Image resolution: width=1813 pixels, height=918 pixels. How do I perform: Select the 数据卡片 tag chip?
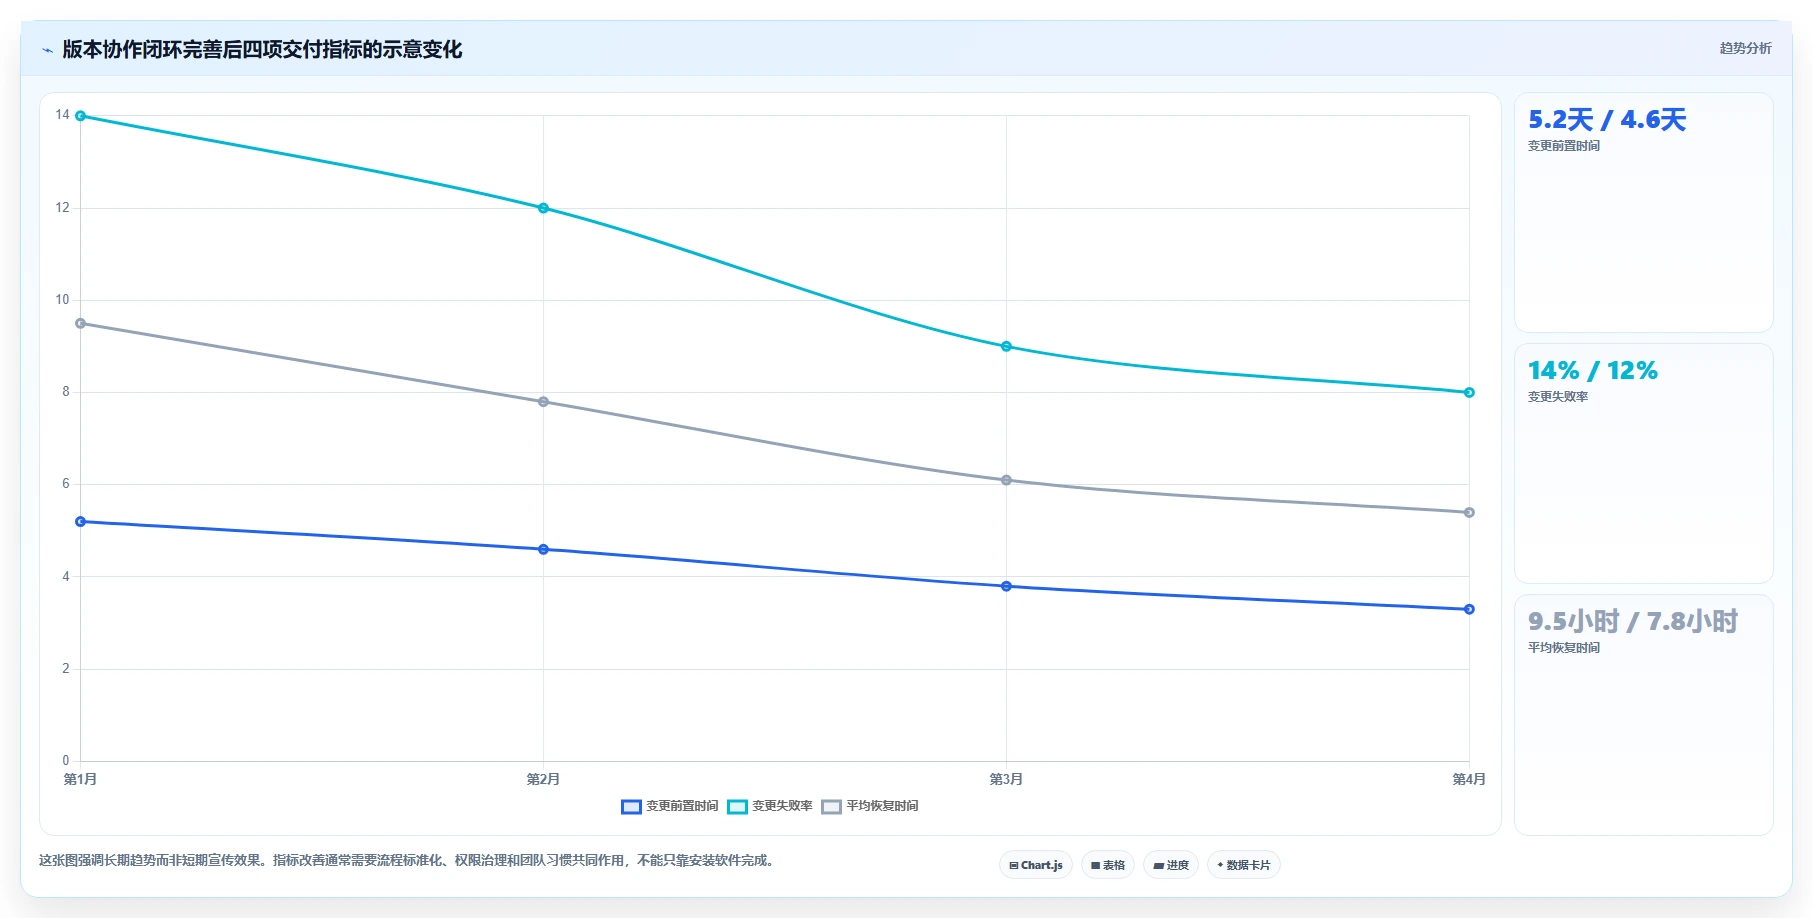[1244, 865]
